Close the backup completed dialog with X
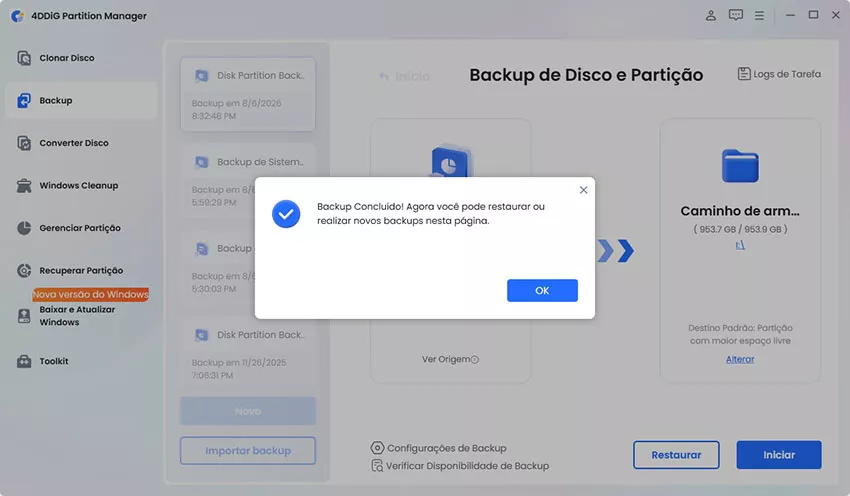The width and height of the screenshot is (850, 496). pos(583,190)
